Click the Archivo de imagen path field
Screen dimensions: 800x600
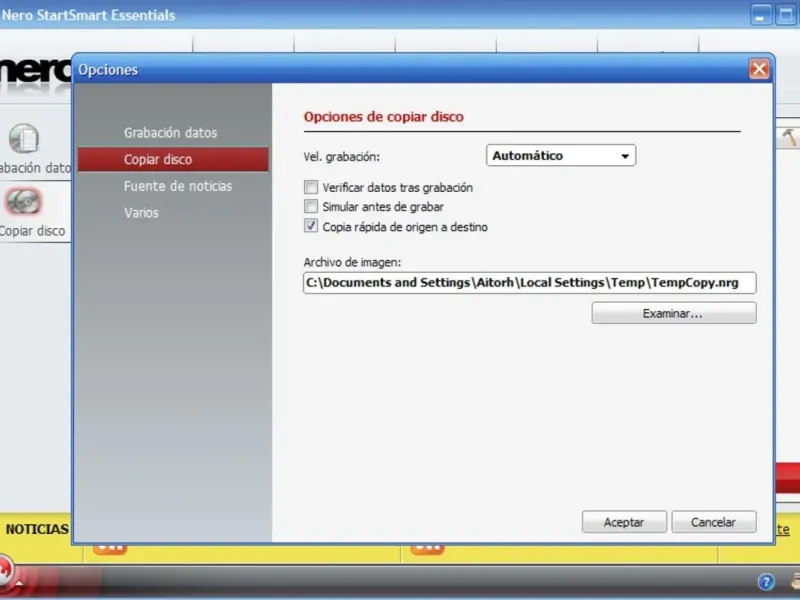[530, 283]
